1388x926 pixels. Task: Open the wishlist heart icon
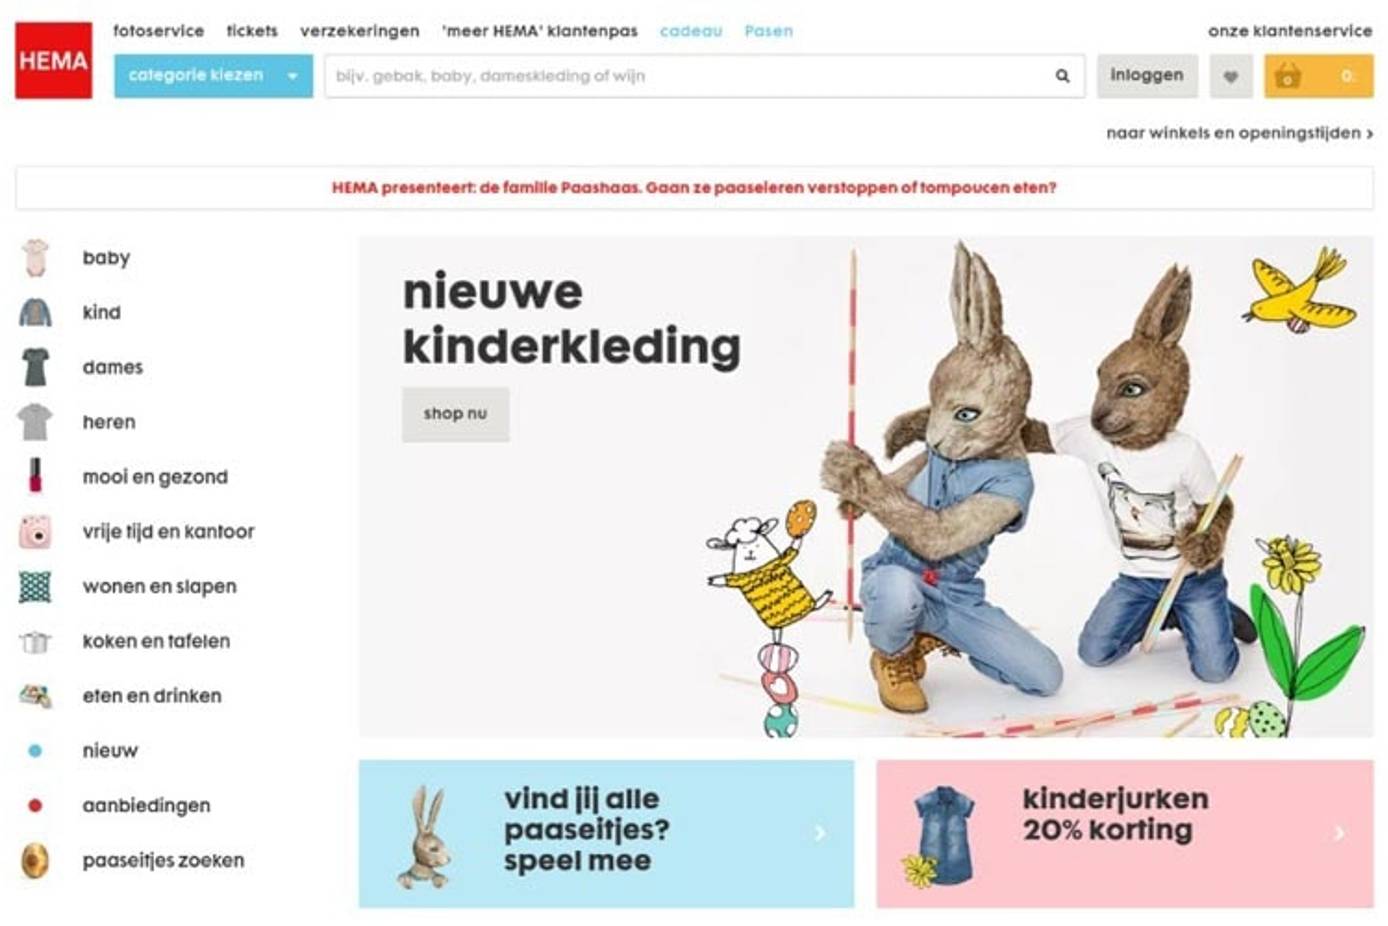tap(1231, 76)
